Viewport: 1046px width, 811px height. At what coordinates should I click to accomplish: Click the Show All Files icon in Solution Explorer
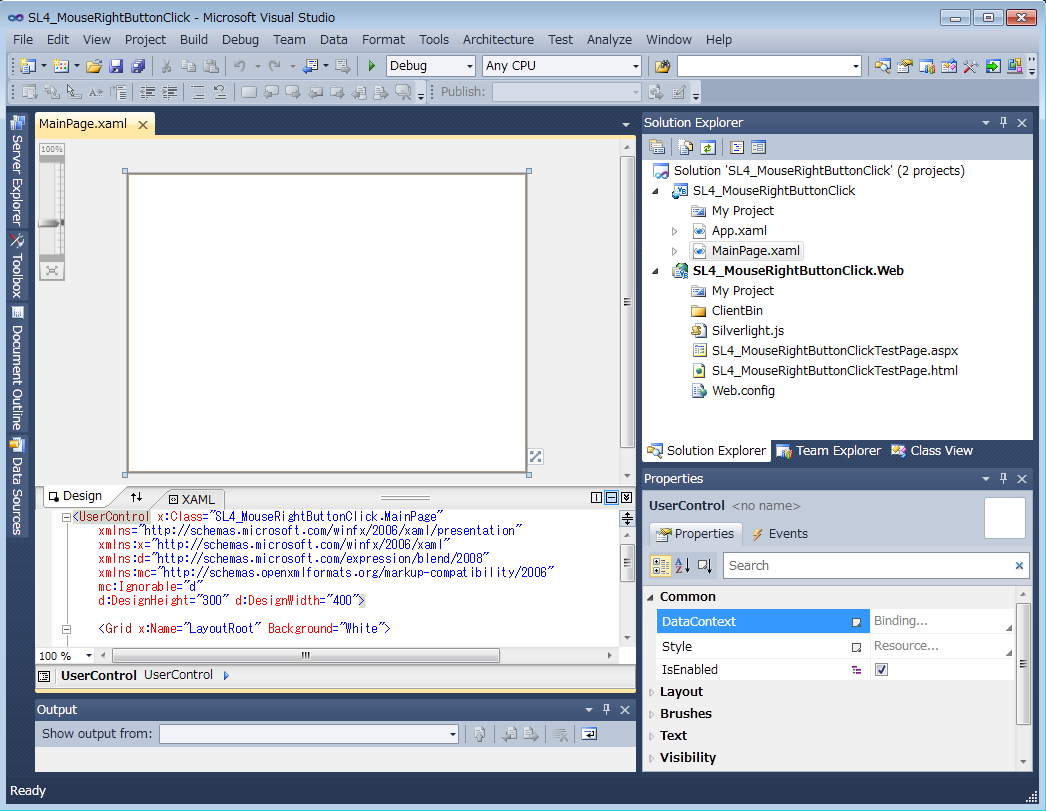(x=686, y=147)
